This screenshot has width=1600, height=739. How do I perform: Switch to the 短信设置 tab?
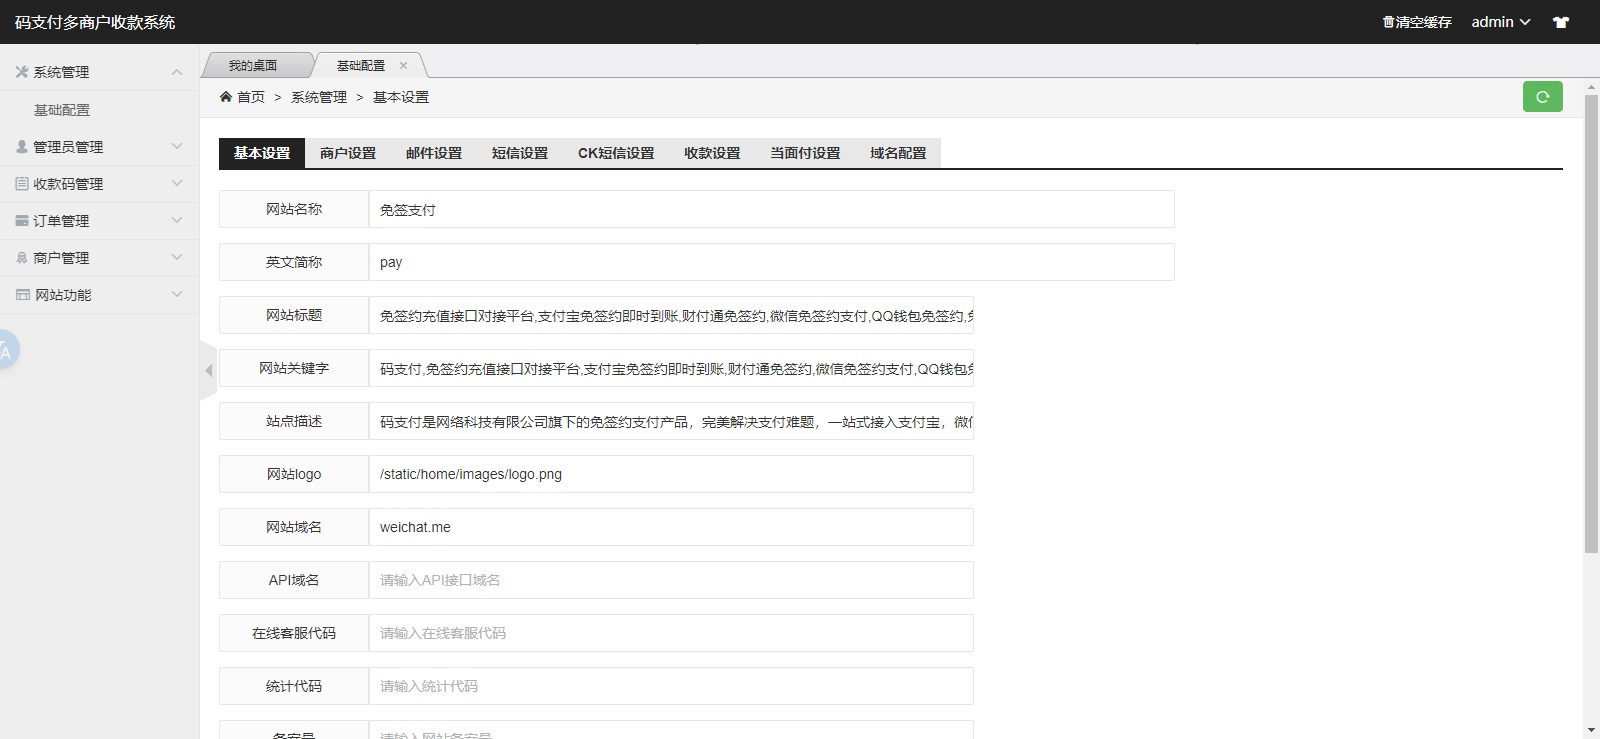point(520,153)
